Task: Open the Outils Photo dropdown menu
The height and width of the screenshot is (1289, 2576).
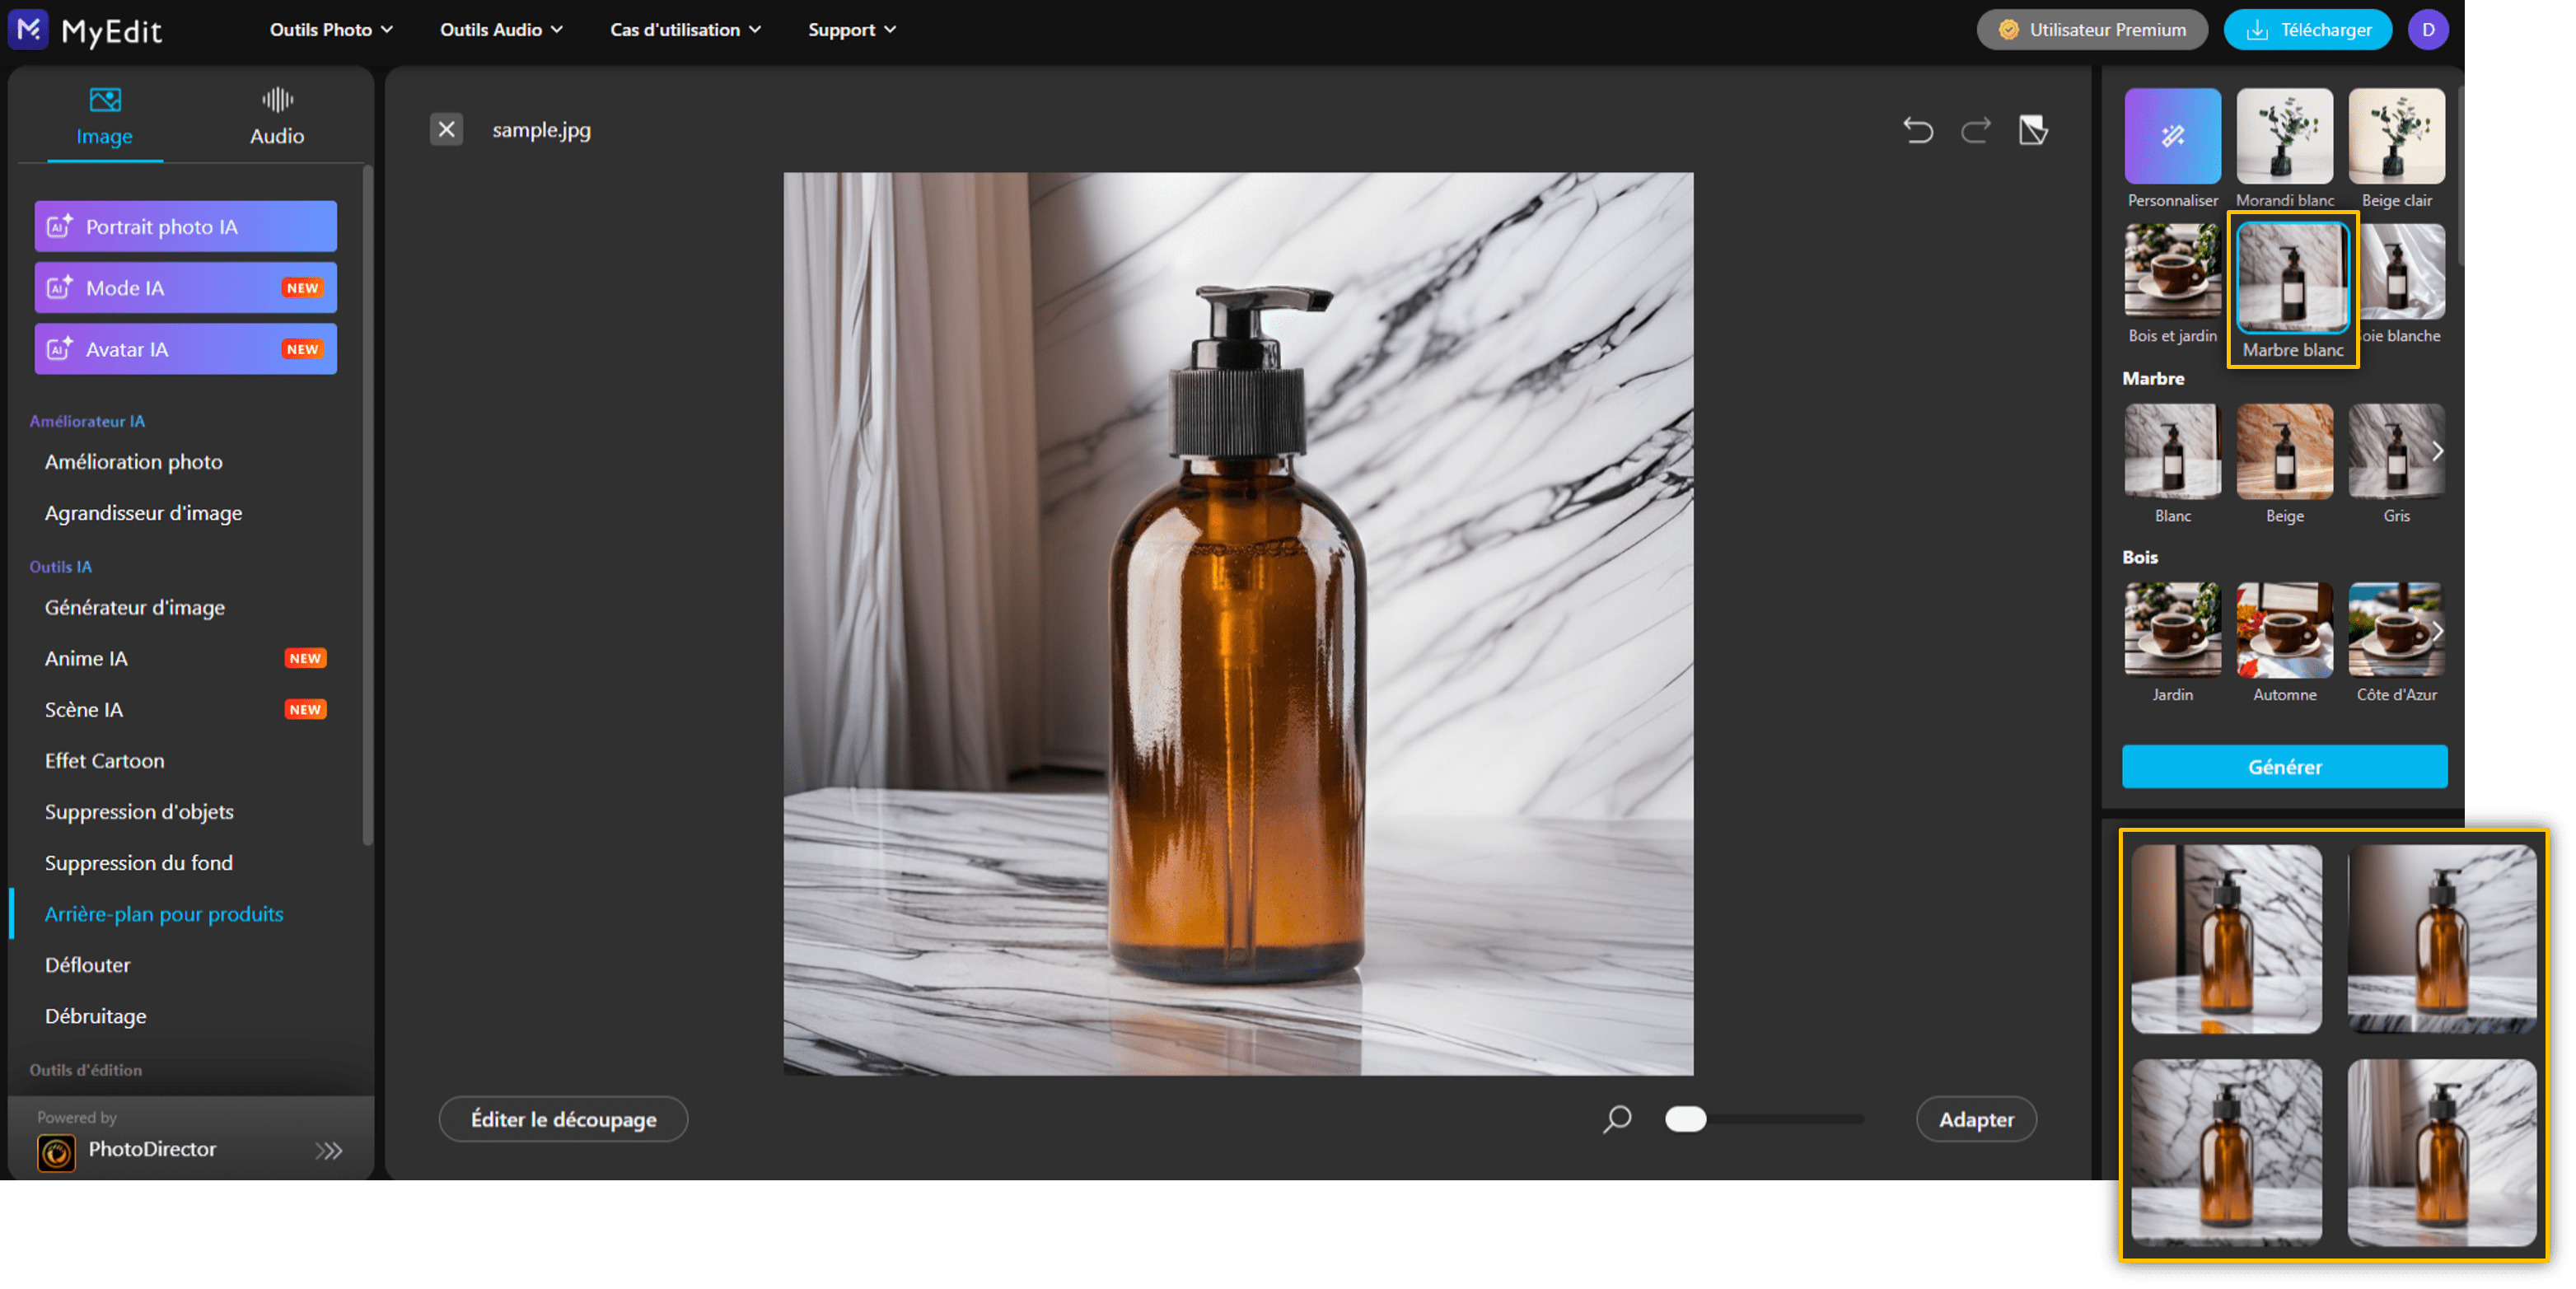Action: pos(331,30)
